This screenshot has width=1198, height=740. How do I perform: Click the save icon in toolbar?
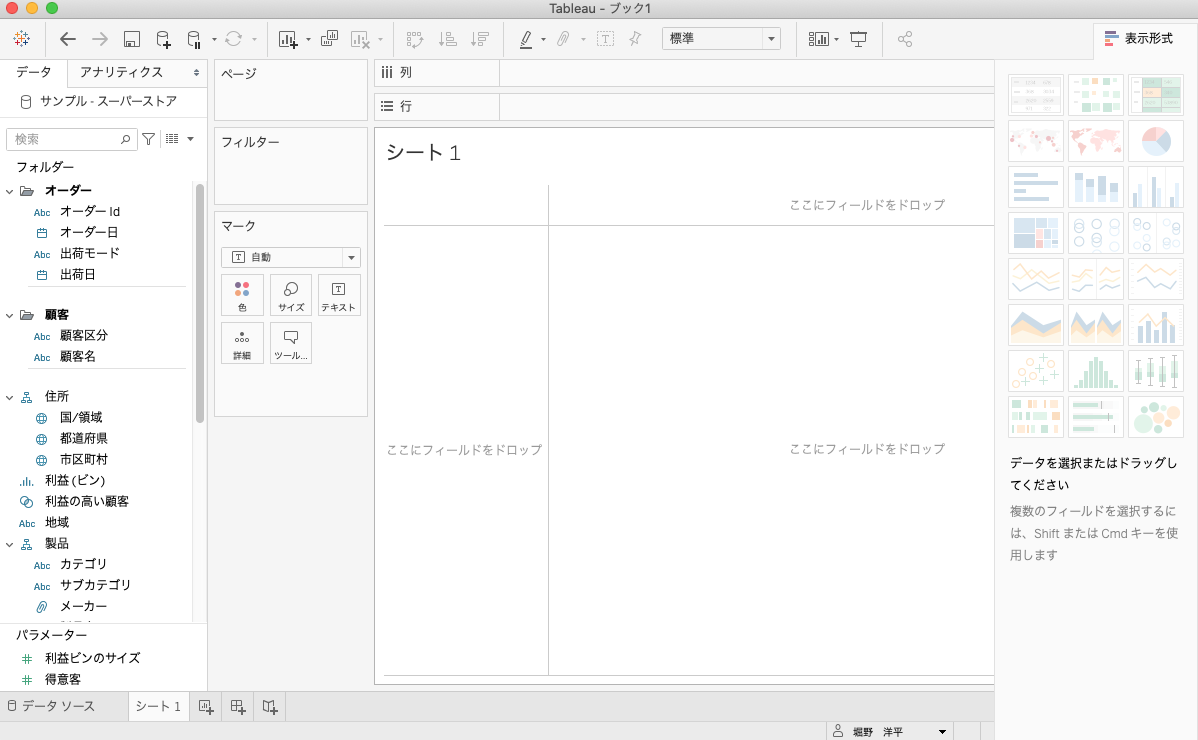click(x=131, y=39)
